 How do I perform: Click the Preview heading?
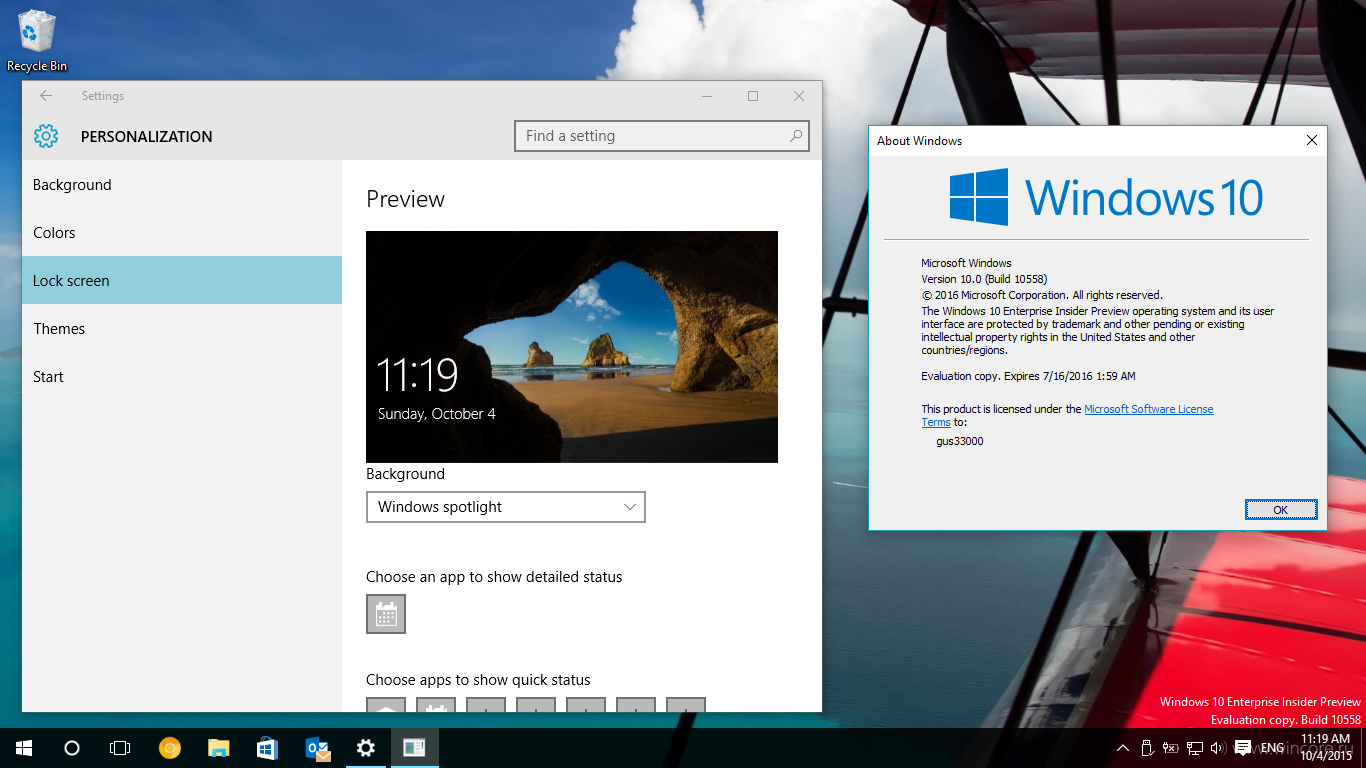pos(405,199)
